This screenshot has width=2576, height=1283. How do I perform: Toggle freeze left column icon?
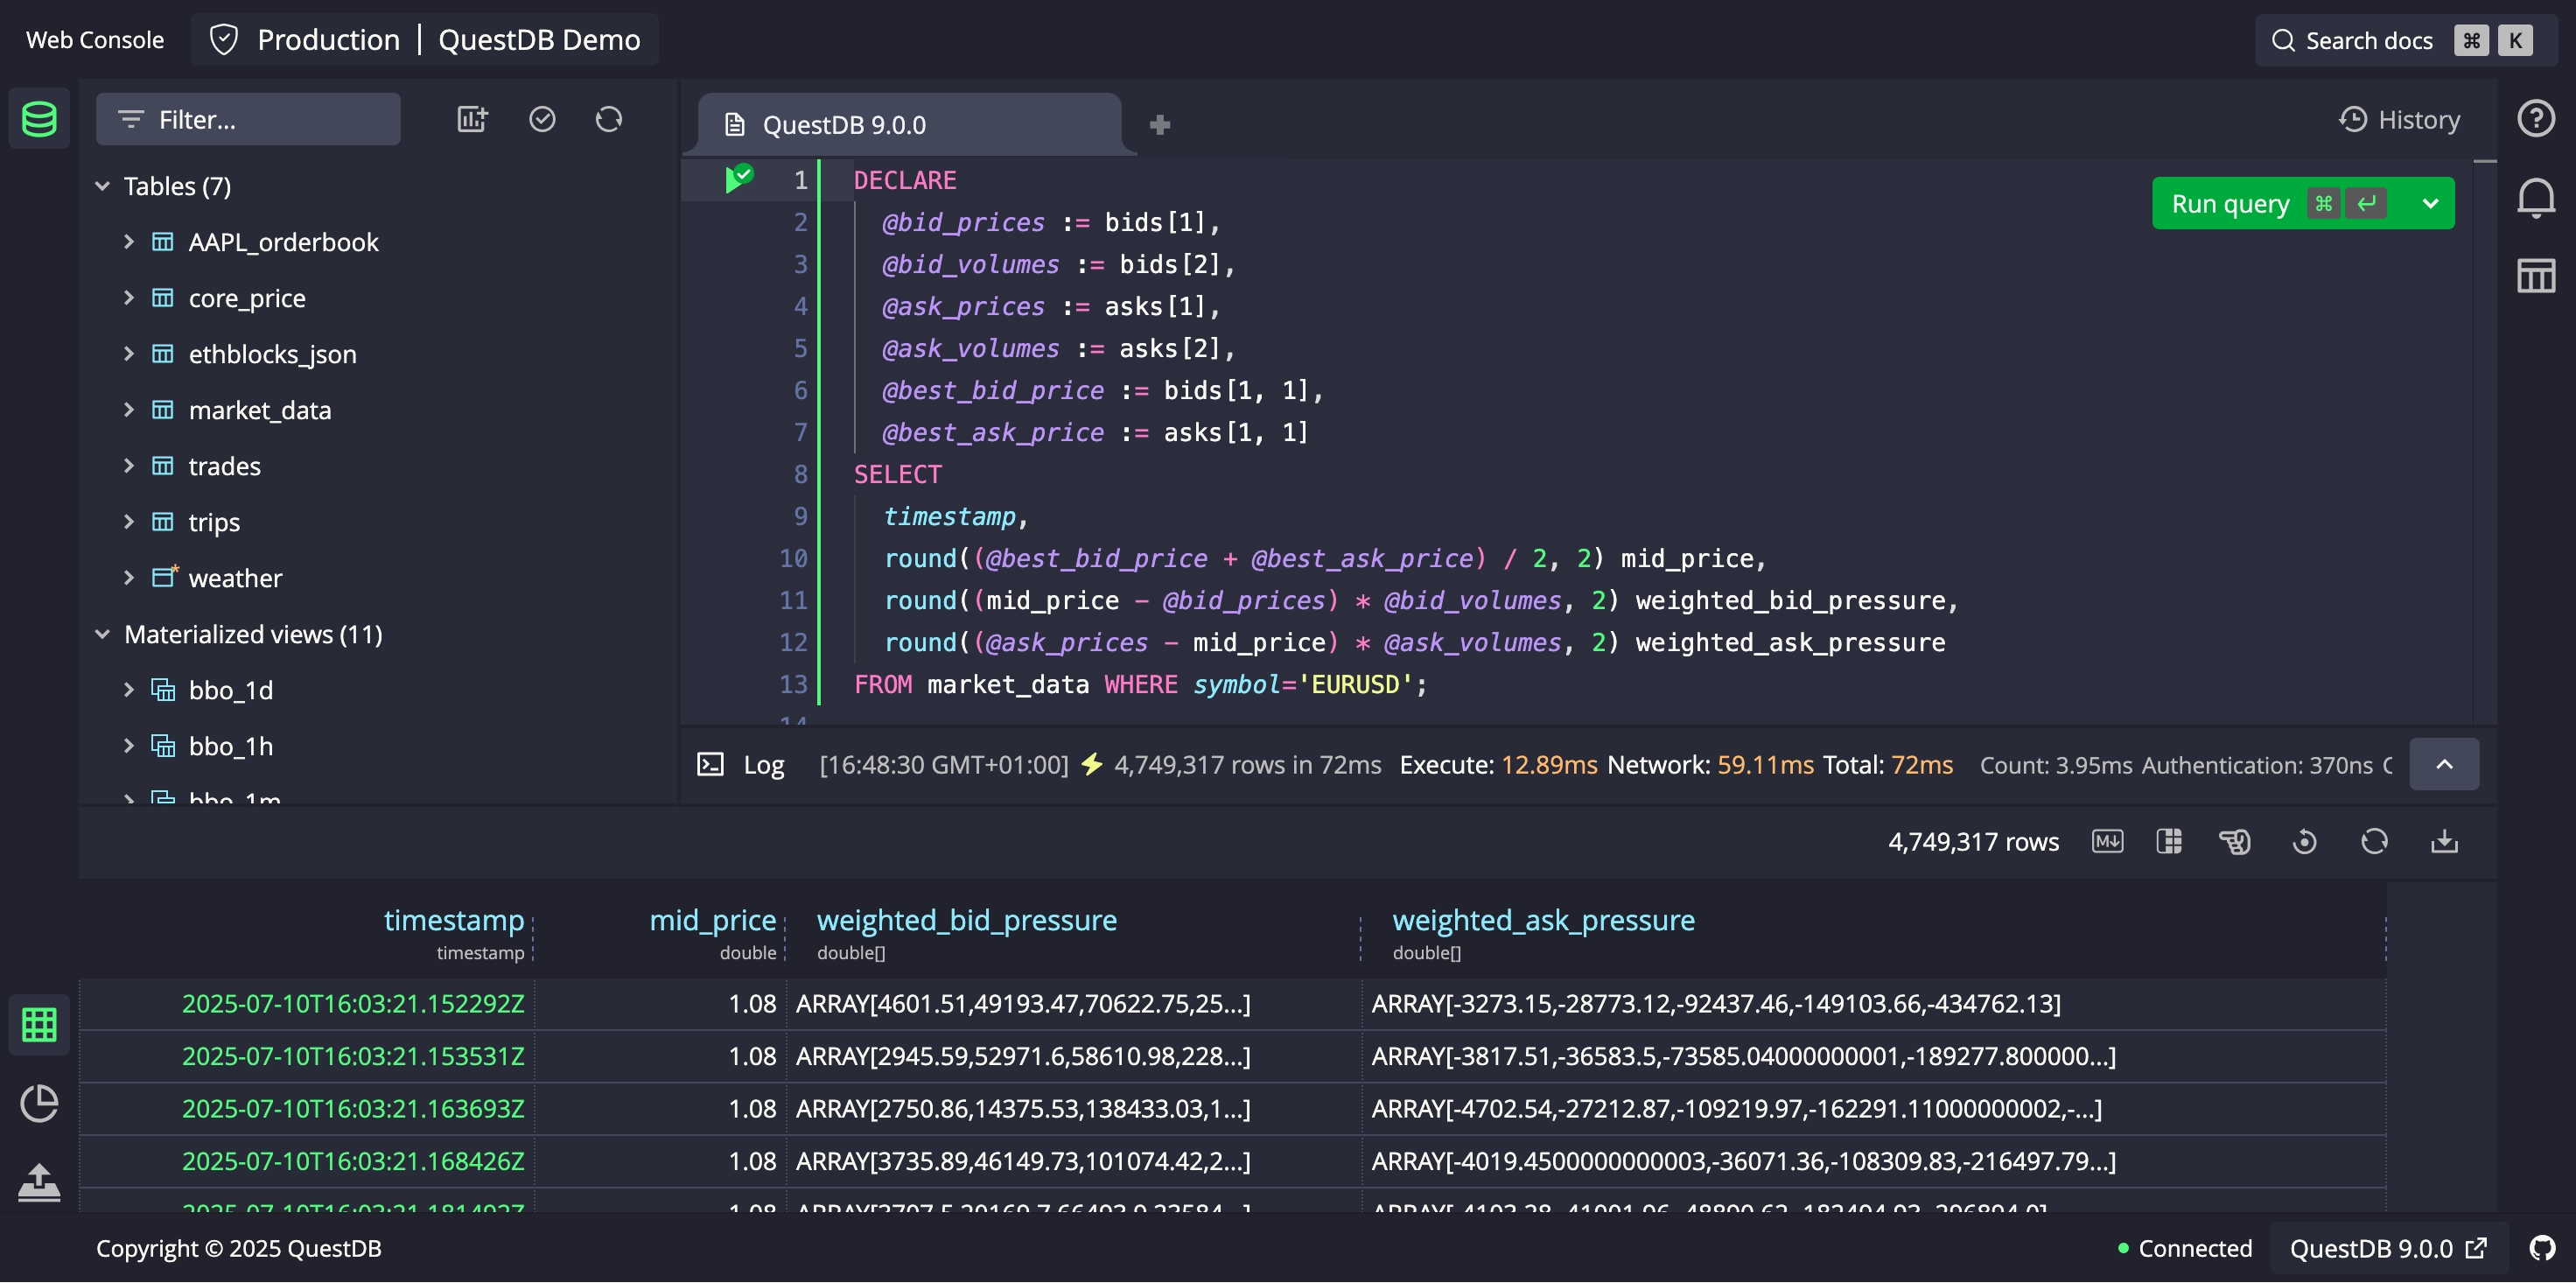[2169, 842]
